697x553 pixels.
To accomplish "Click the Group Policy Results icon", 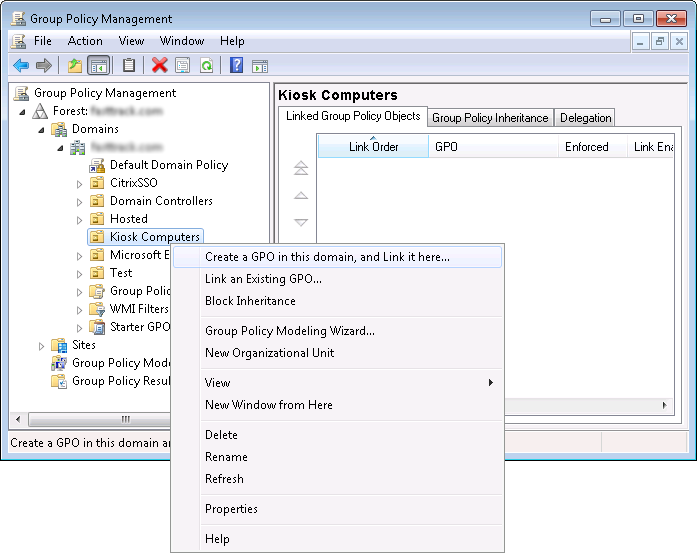I will [x=59, y=381].
